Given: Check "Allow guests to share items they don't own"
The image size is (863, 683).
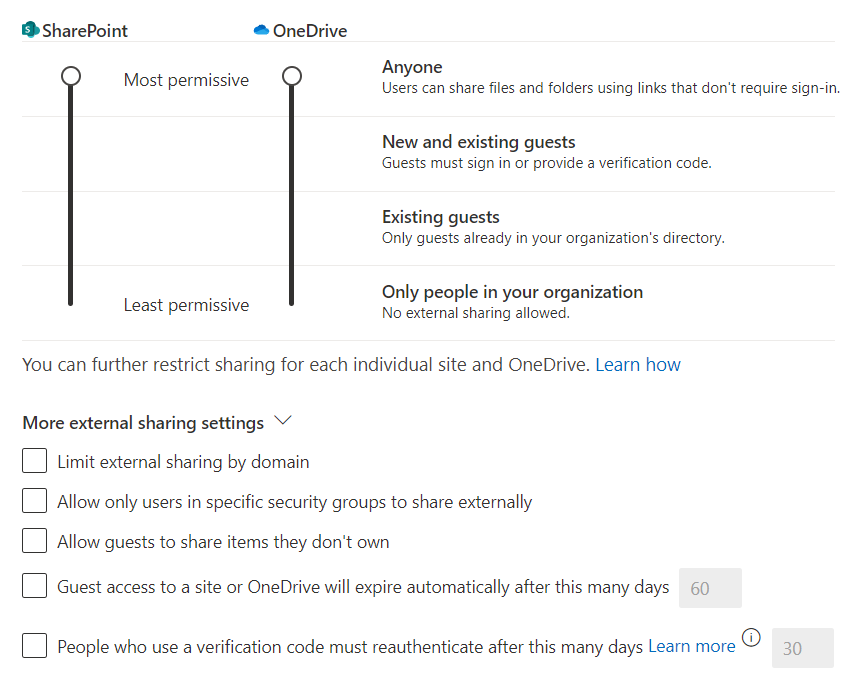Looking at the screenshot, I should (x=34, y=543).
